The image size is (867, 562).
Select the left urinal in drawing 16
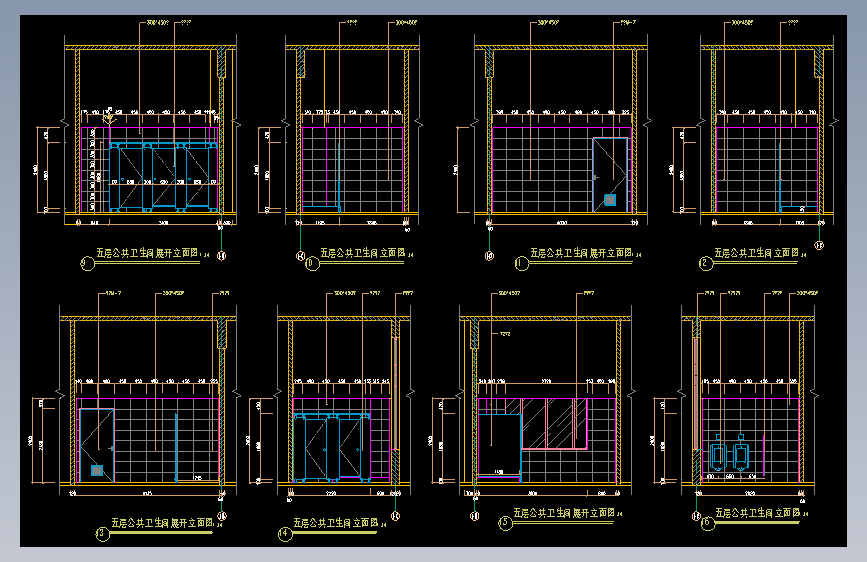[x=718, y=455]
